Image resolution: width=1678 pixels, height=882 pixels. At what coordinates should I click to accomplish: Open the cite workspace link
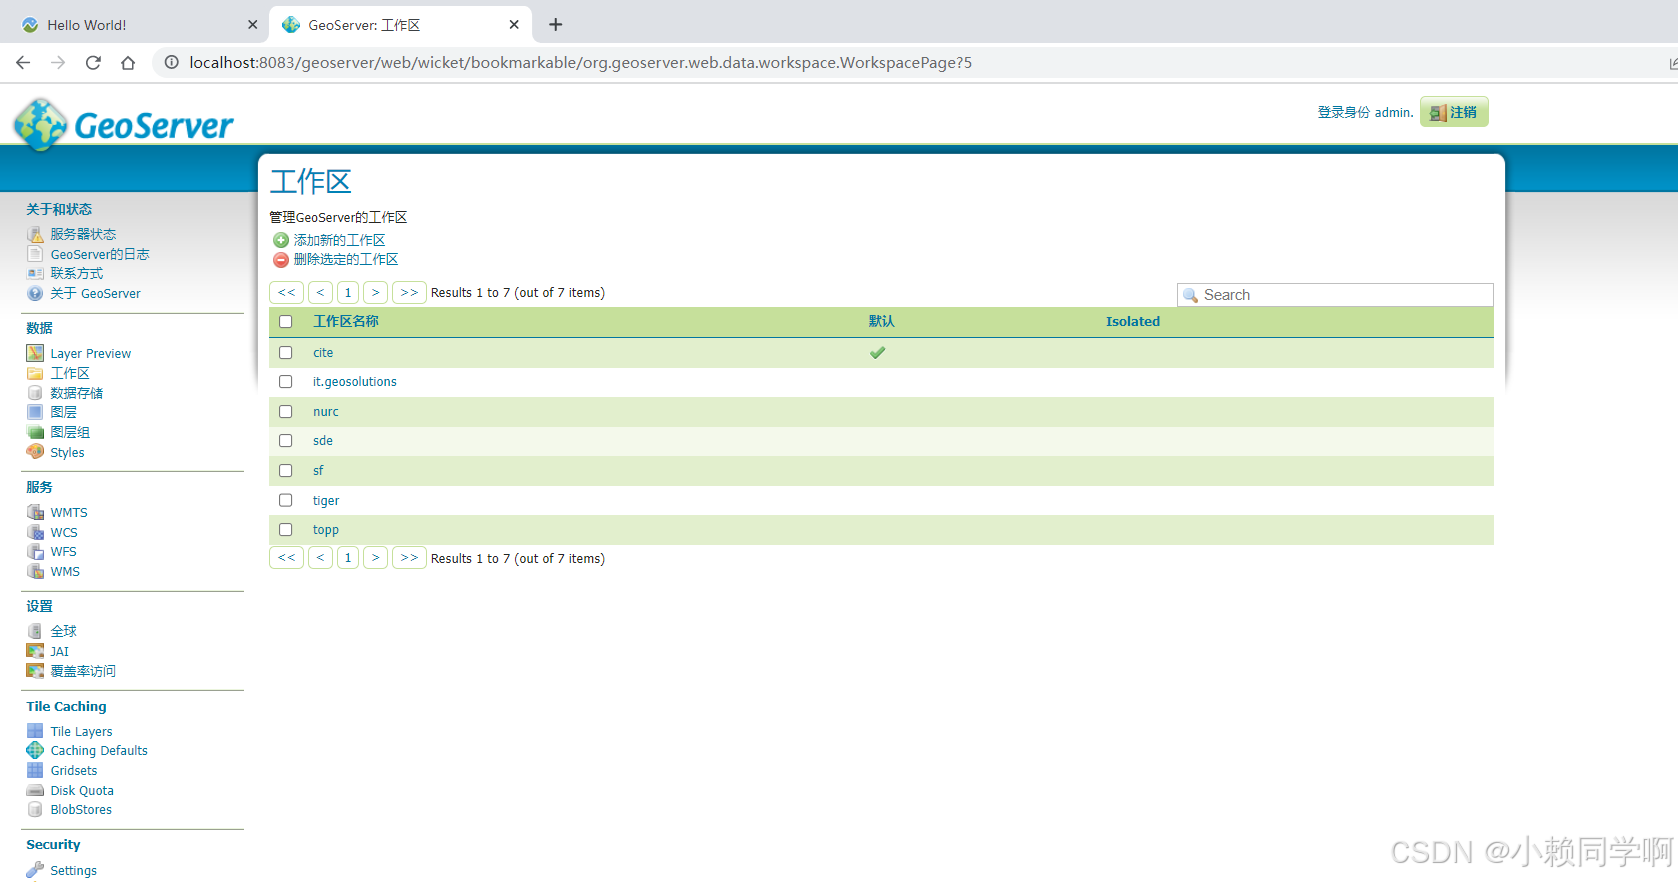click(323, 353)
